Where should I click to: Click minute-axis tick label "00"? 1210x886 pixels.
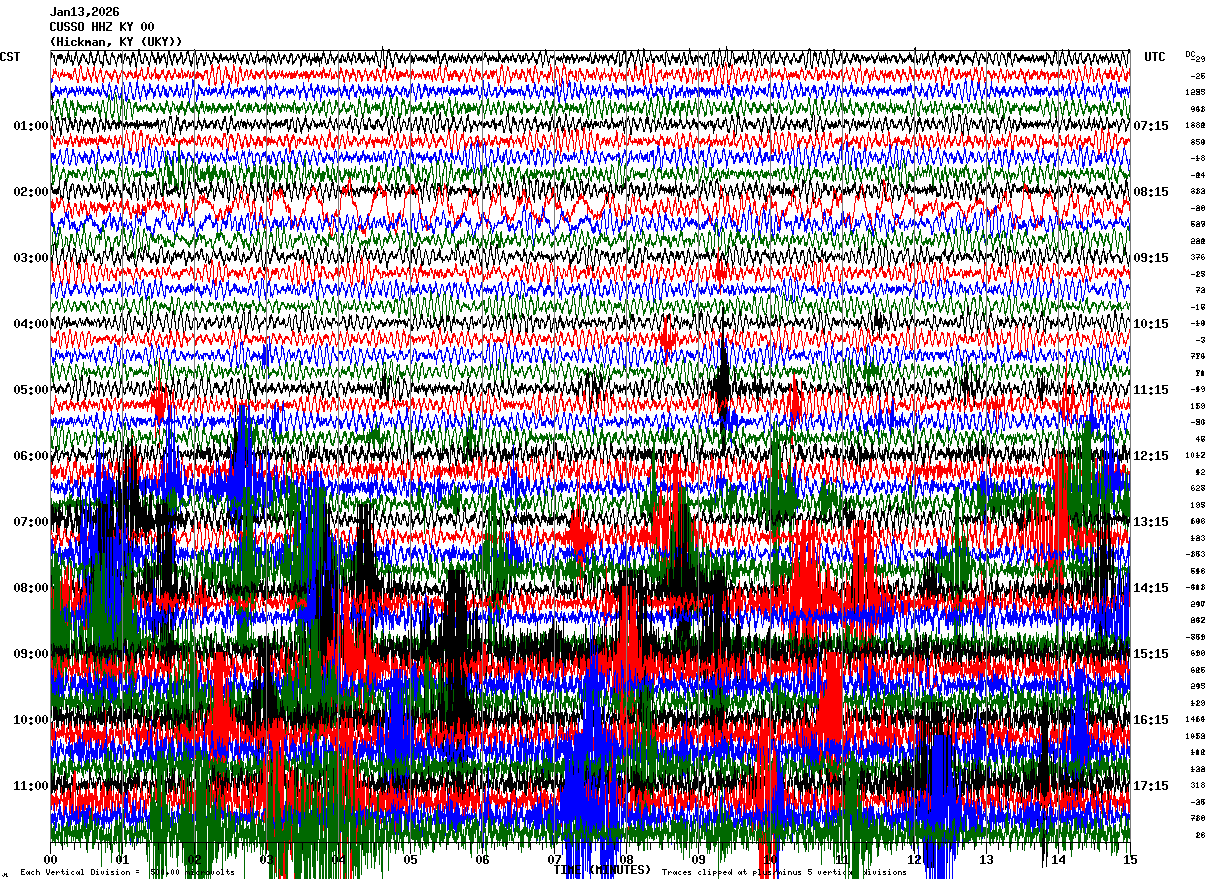(51, 859)
